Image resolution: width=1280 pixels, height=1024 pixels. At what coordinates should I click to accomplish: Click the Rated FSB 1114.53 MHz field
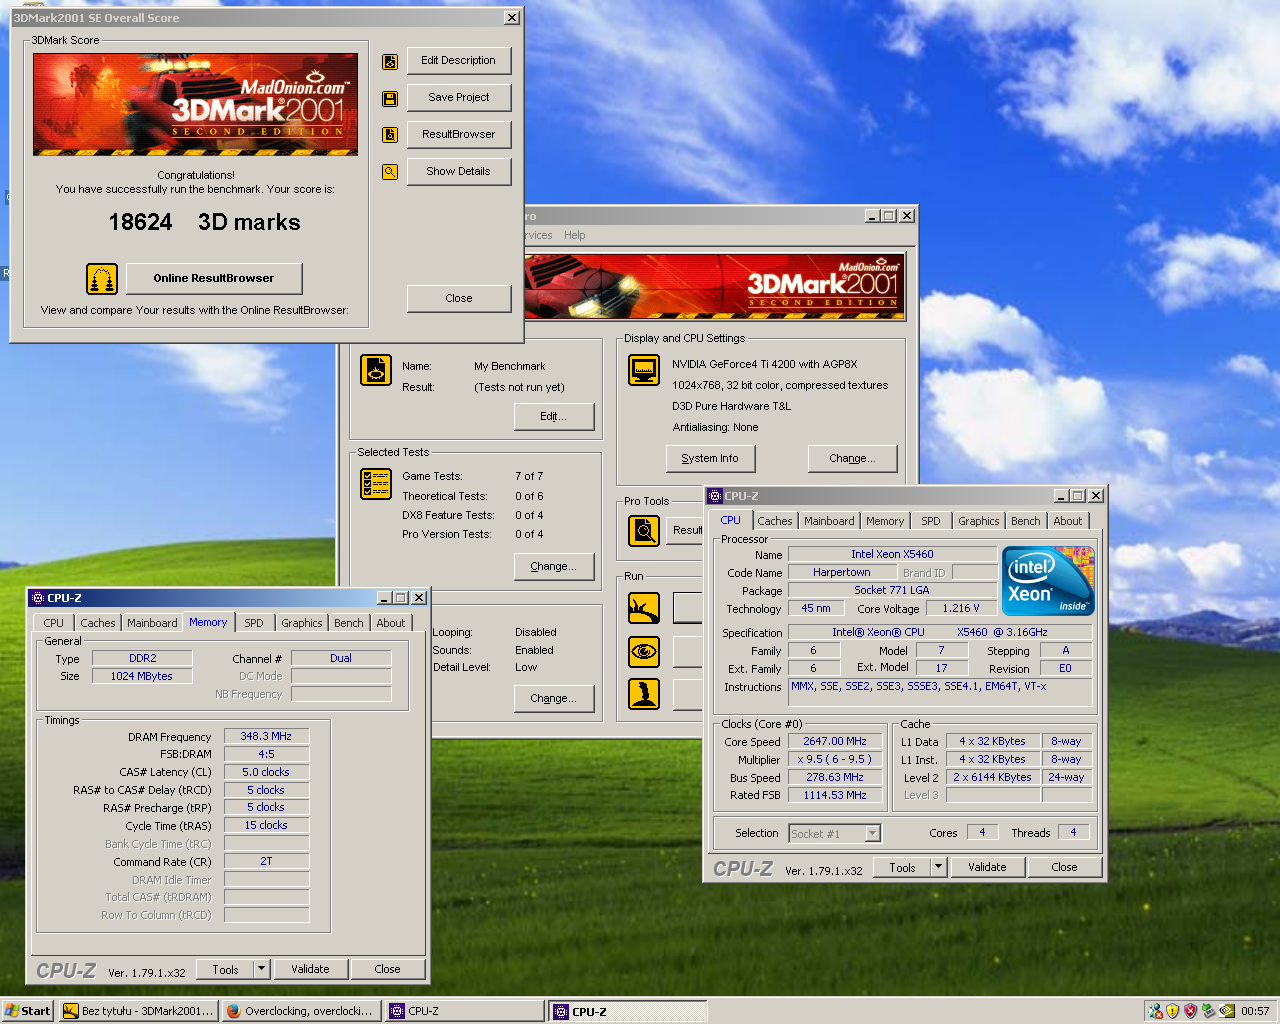(835, 795)
